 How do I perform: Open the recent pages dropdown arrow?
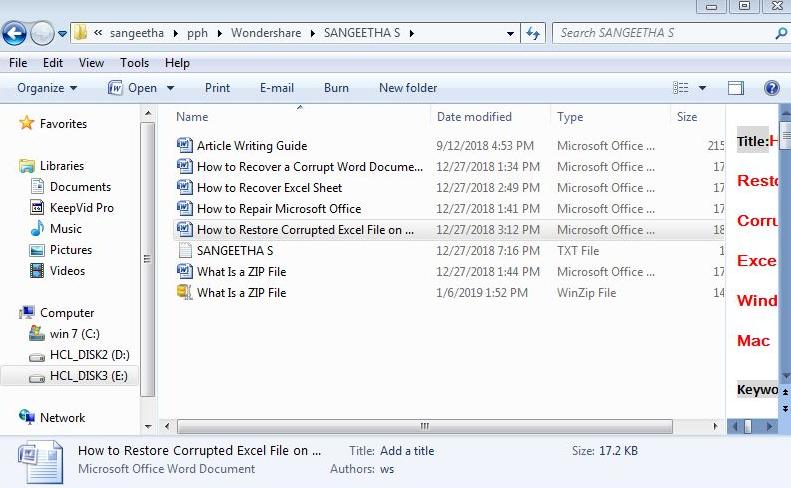[x=62, y=34]
